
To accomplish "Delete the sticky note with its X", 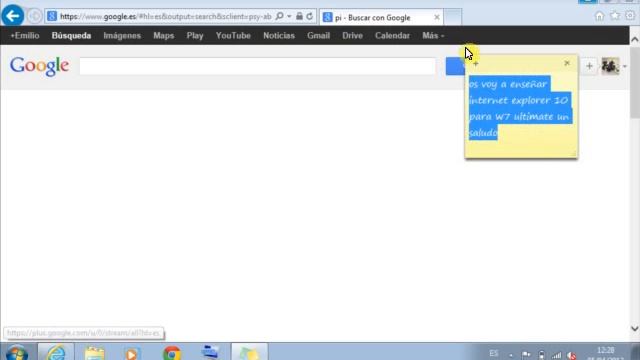I will click(567, 63).
